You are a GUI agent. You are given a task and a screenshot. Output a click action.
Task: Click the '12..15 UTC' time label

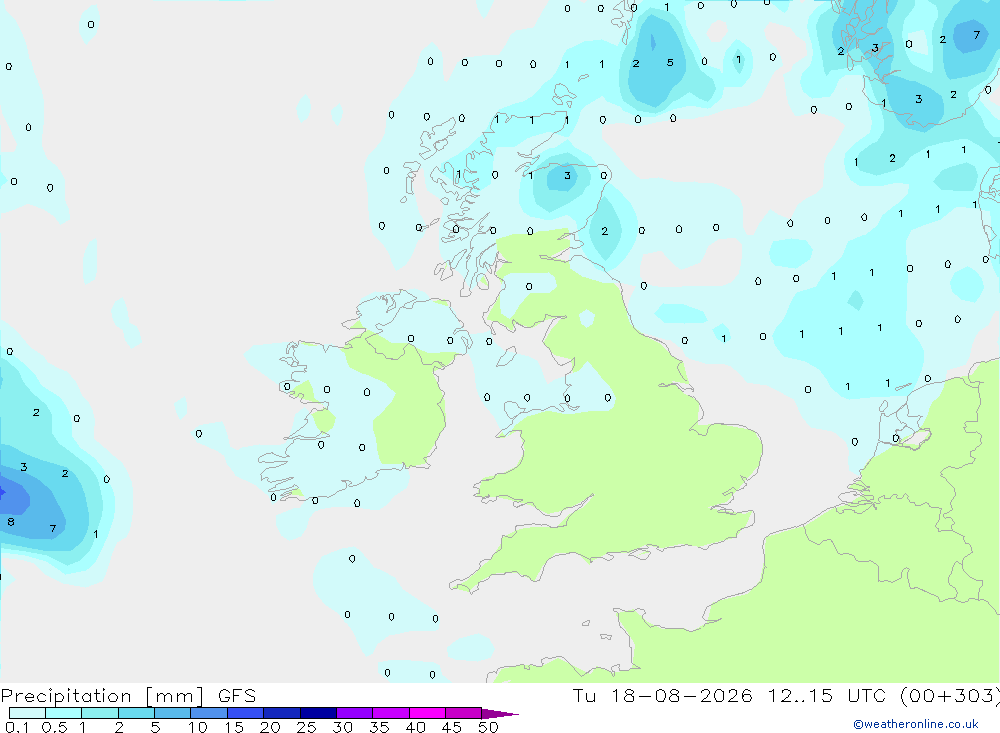(x=827, y=696)
